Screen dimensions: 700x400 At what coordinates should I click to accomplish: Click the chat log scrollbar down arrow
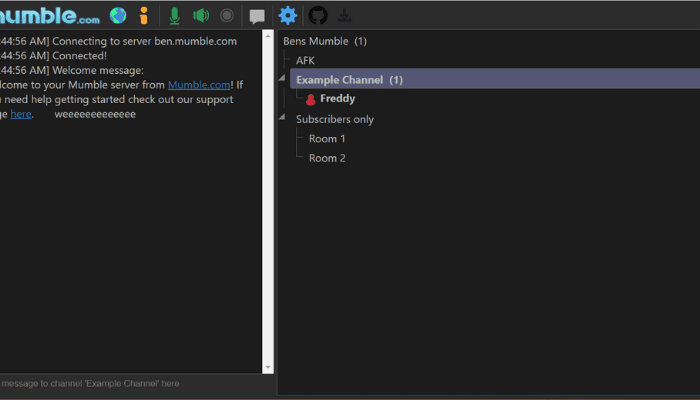point(268,367)
